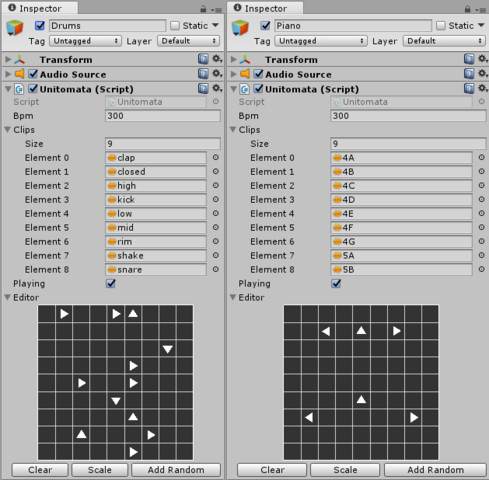
Task: Click Drums GameObject cube icon
Action: [x=15, y=28]
